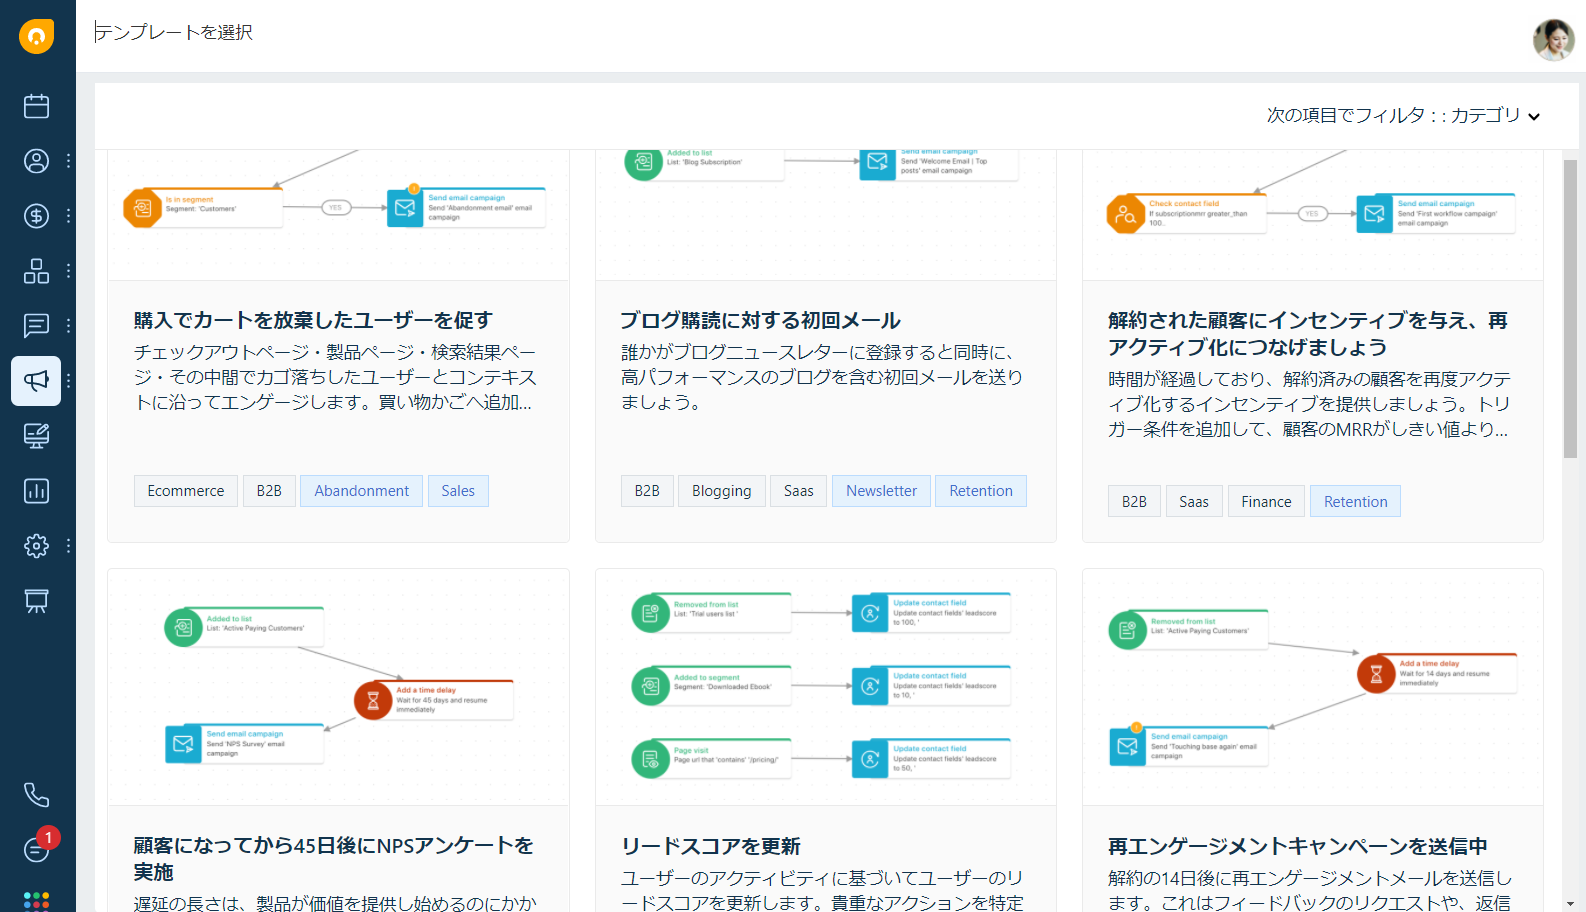Open the monitor design icon in sidebar

pyautogui.click(x=37, y=436)
